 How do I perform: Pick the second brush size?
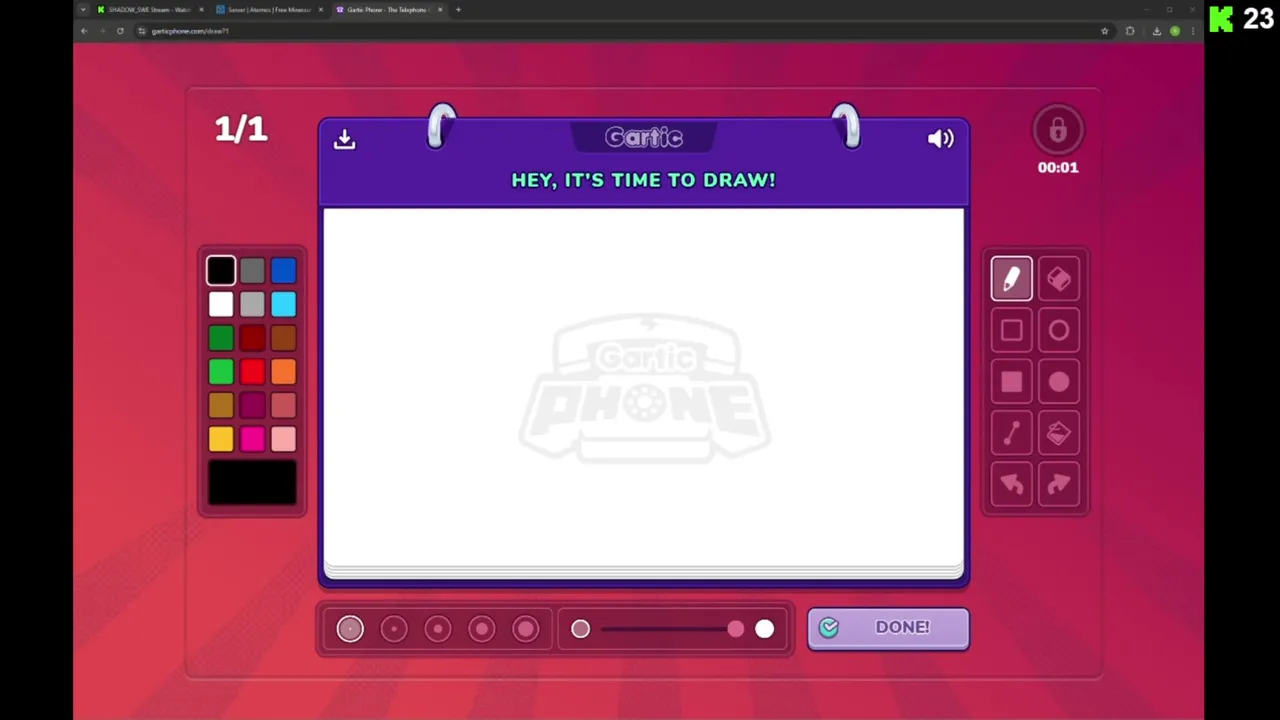click(394, 628)
